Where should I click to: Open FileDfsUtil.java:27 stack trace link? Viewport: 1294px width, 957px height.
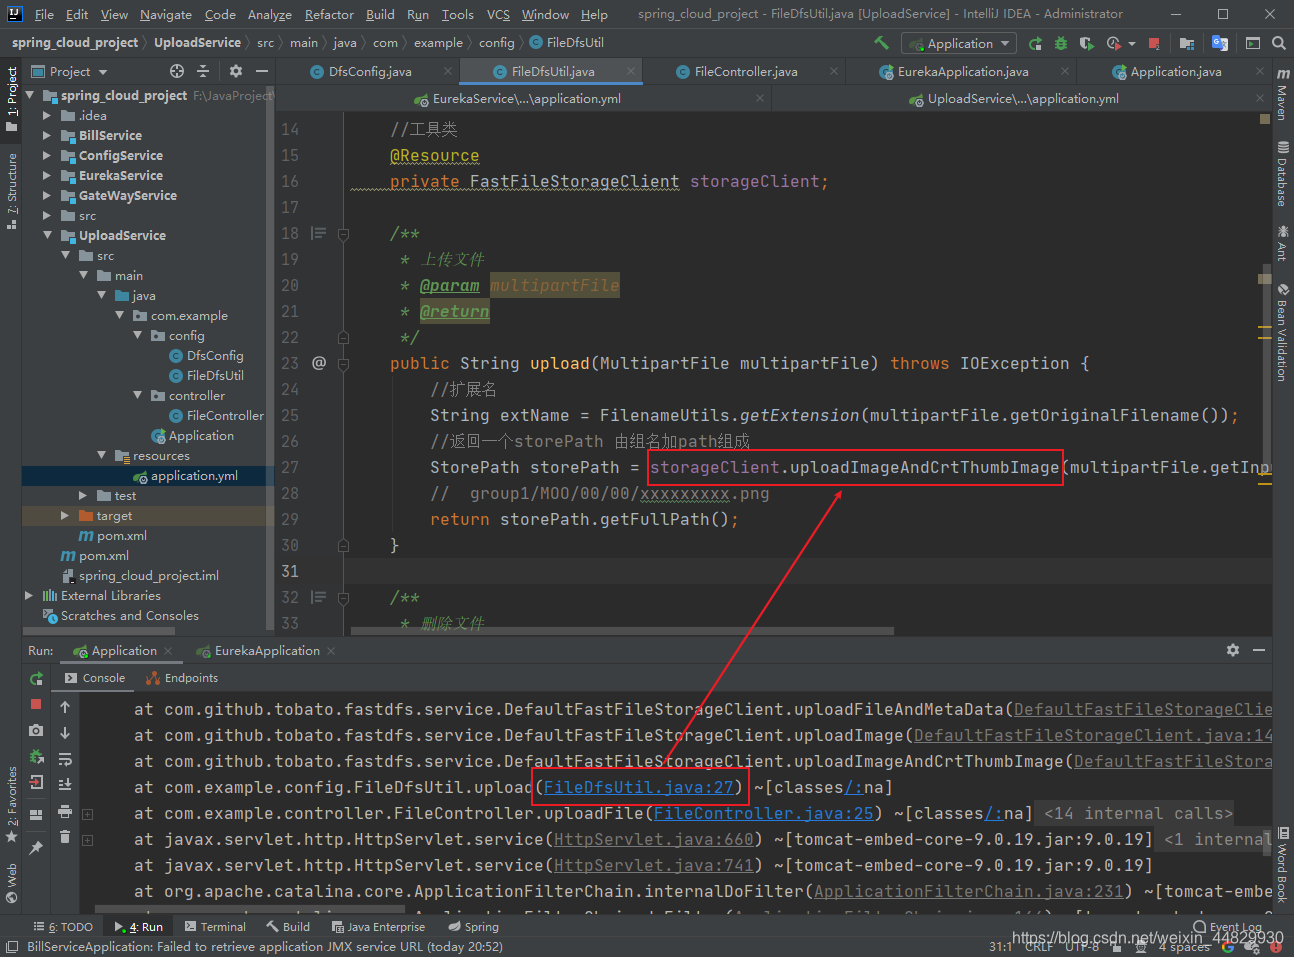[x=638, y=787]
